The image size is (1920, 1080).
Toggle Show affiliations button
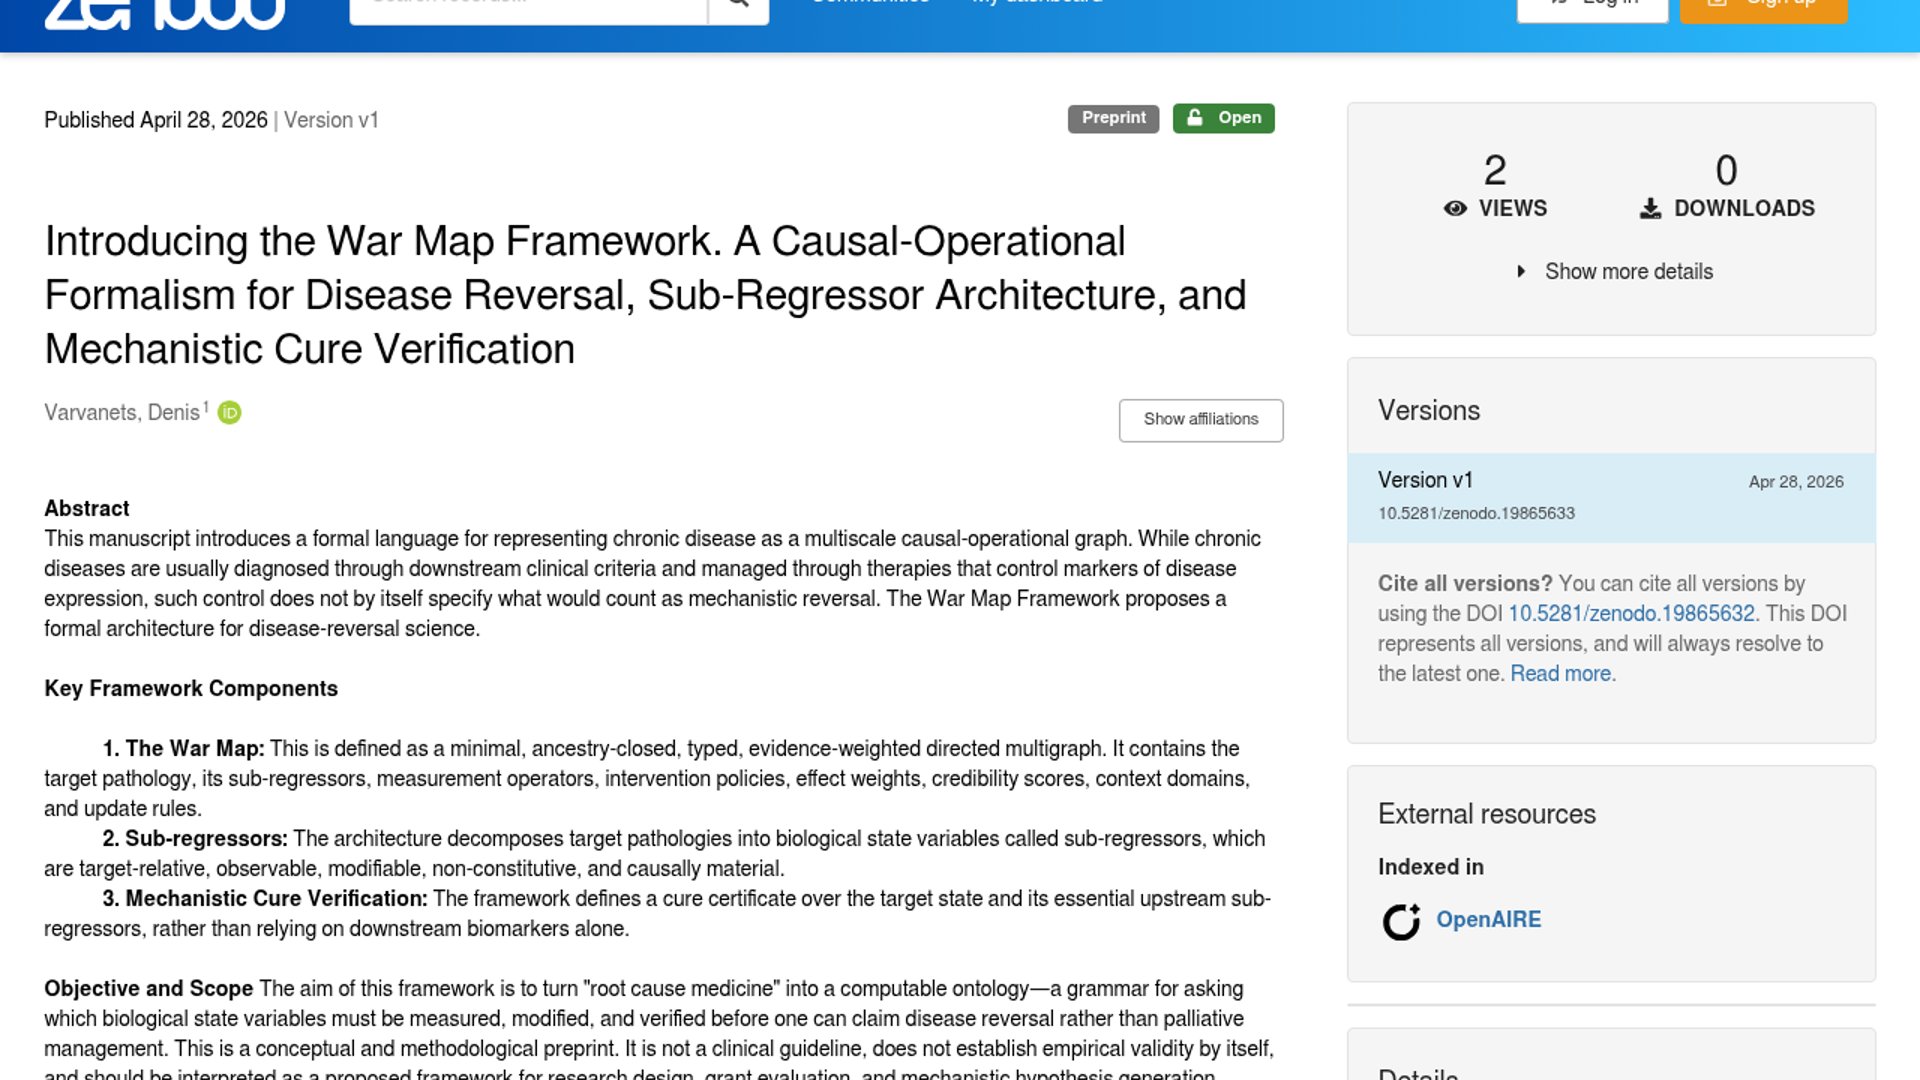[x=1200, y=420]
